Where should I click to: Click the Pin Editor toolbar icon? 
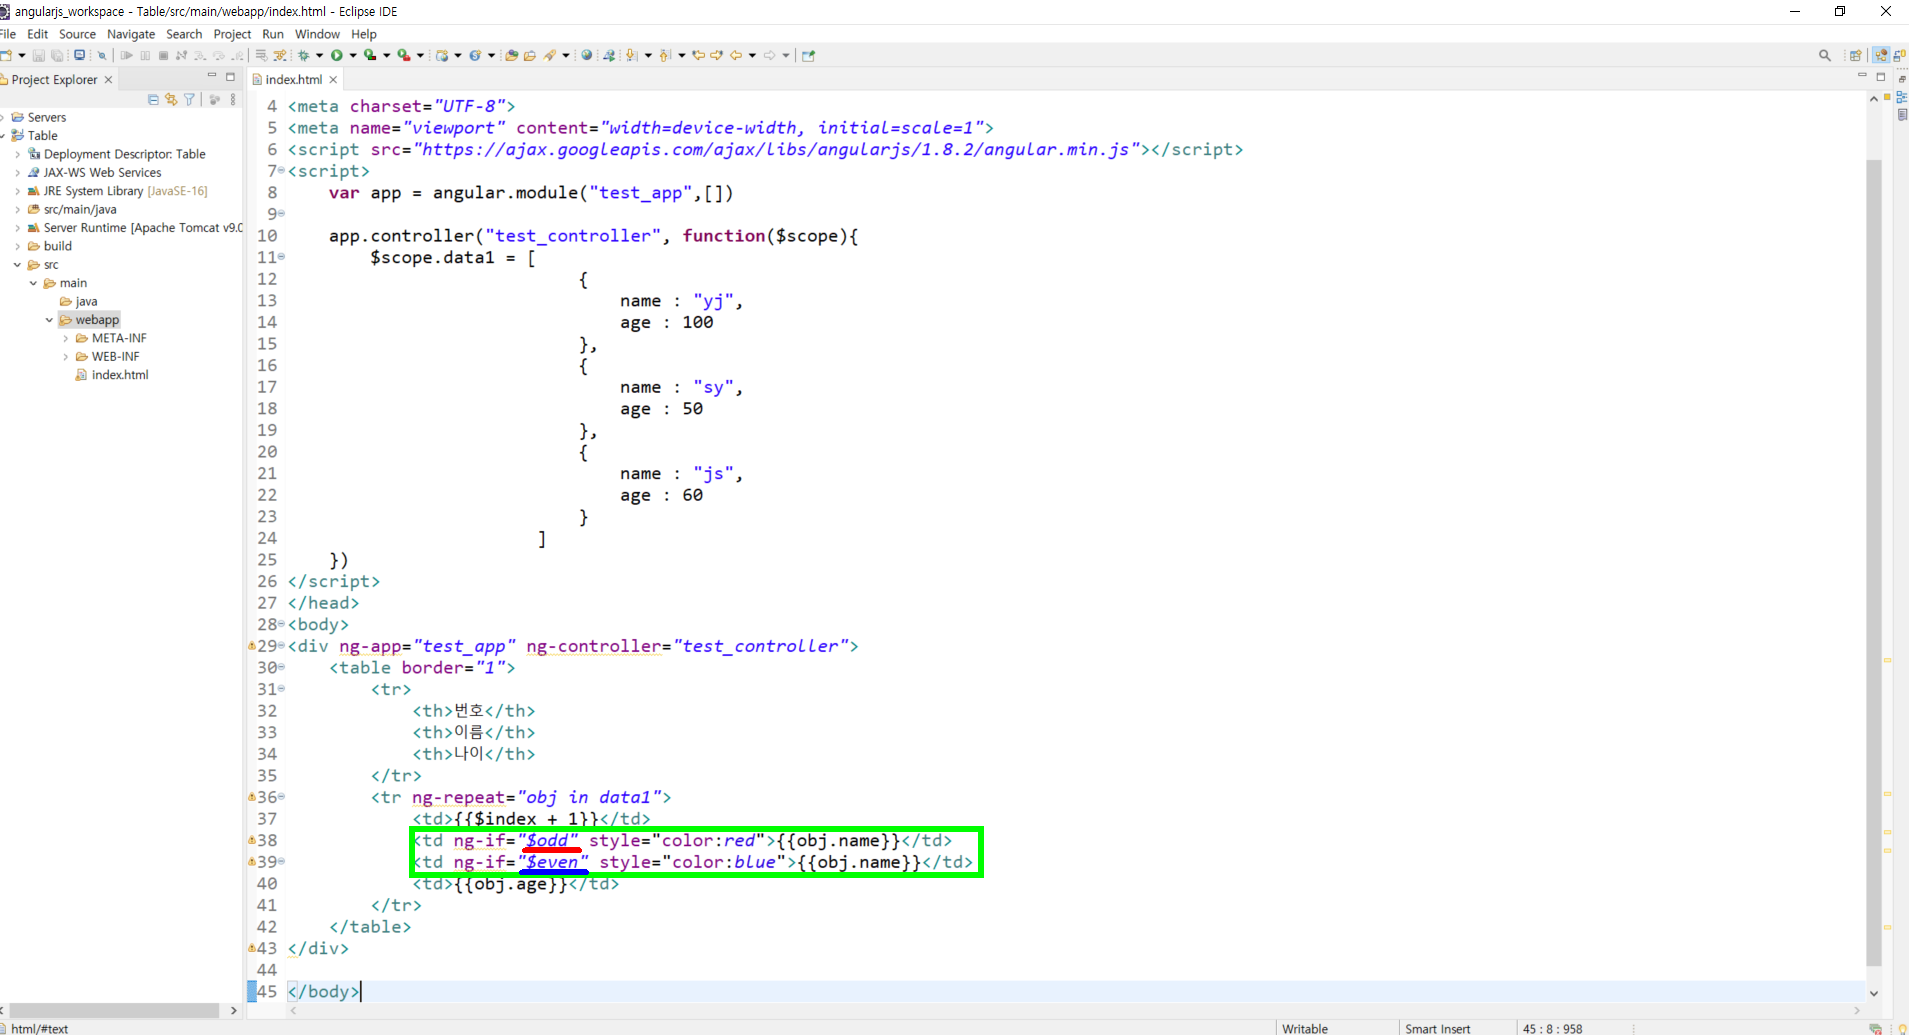tap(808, 55)
